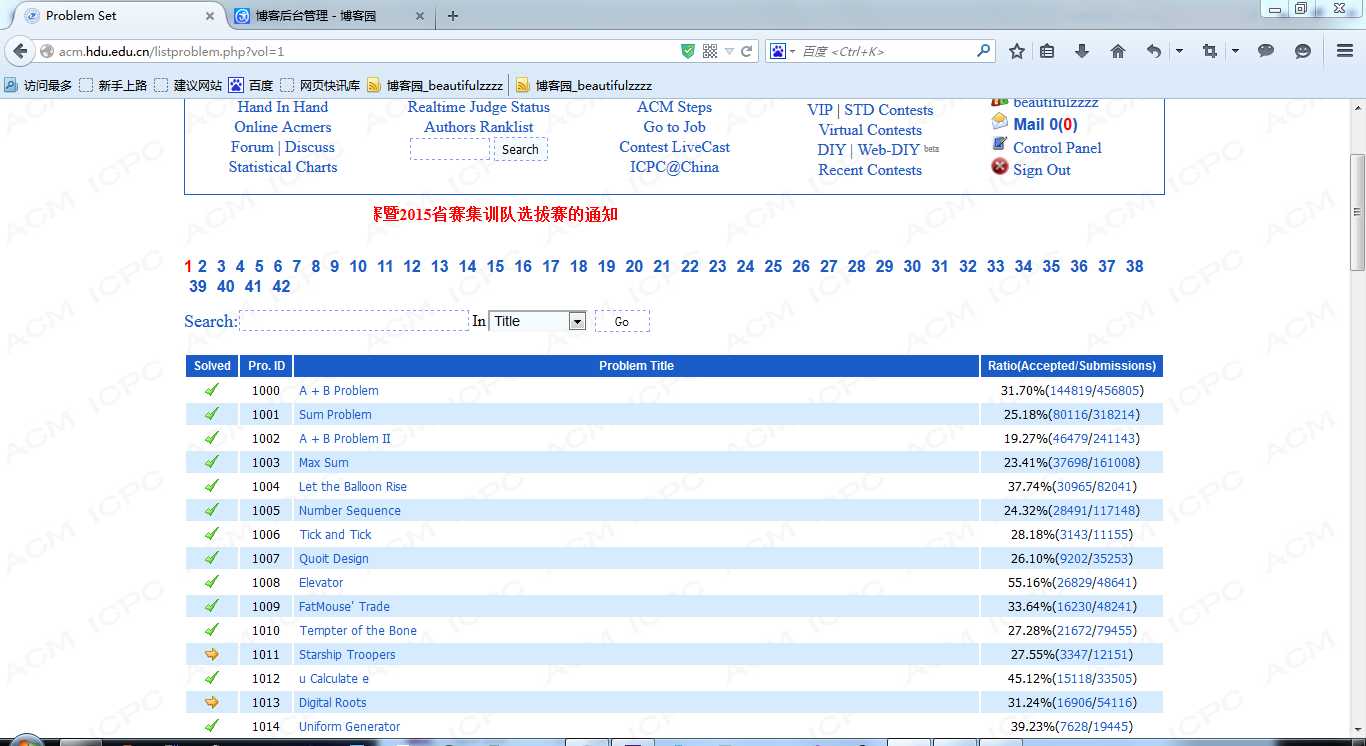Click the green shield security icon
Screen dimensions: 1366x746
point(687,51)
